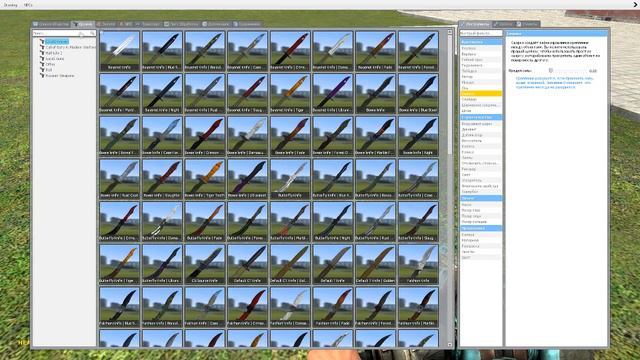
Task: Collapse the first blue tool category header
Action: [481, 42]
